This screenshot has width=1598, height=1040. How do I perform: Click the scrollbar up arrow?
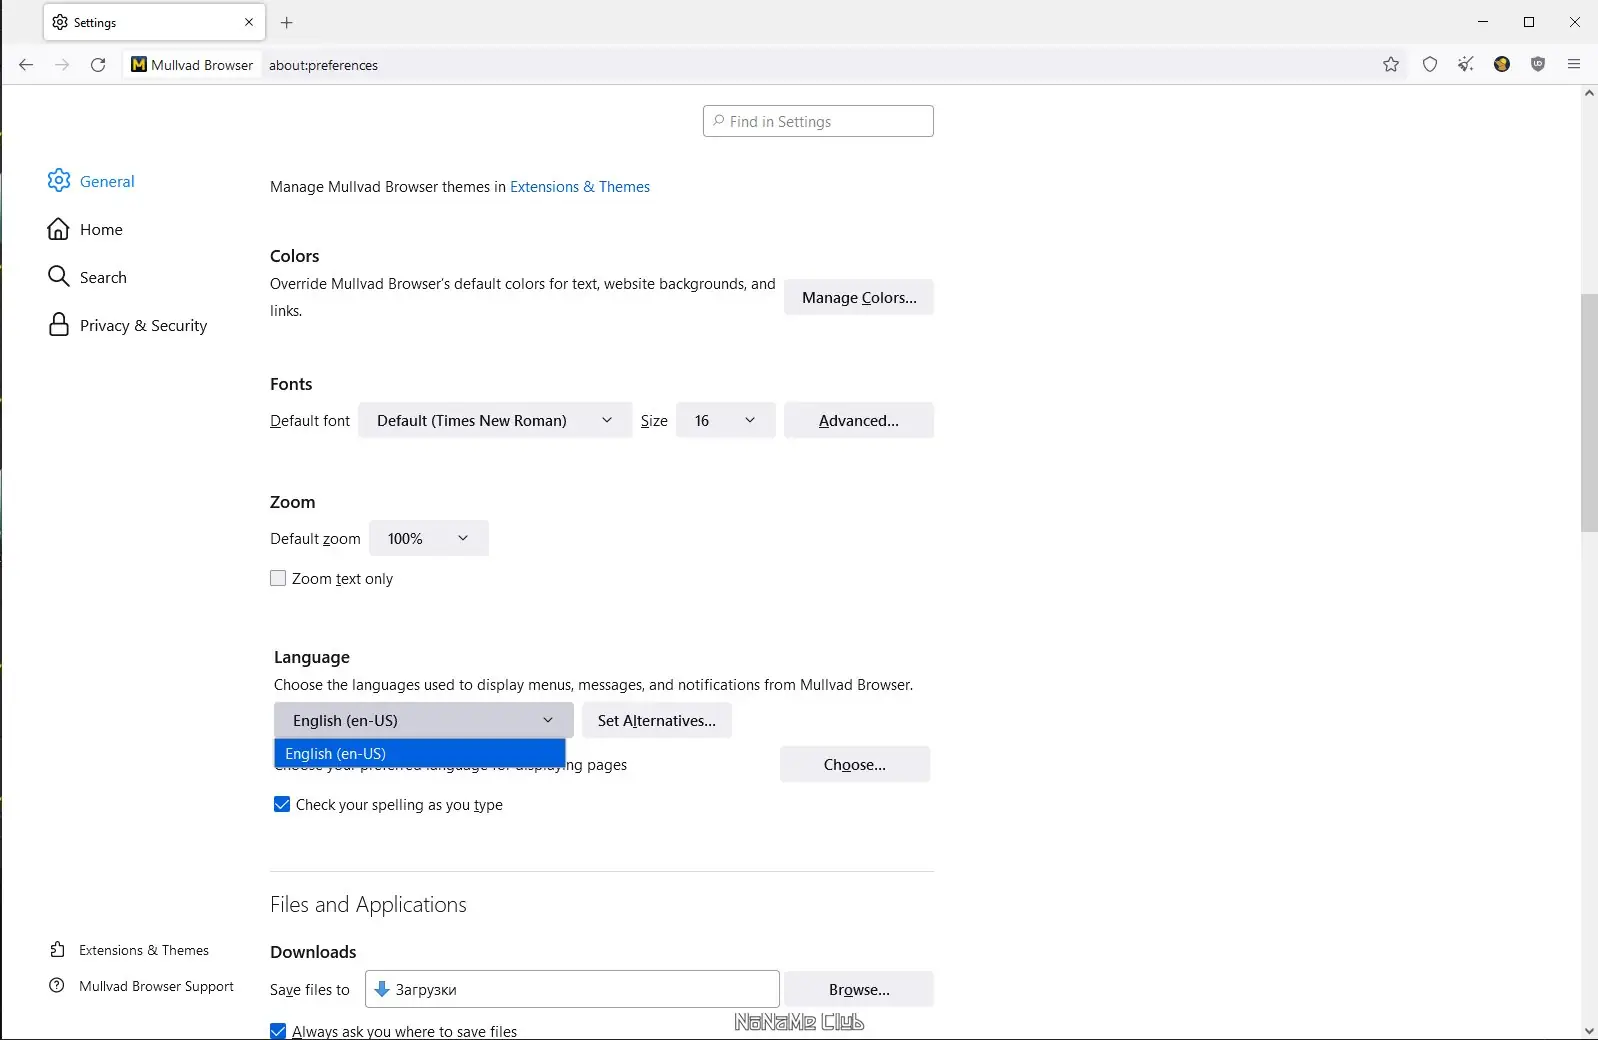(x=1589, y=93)
